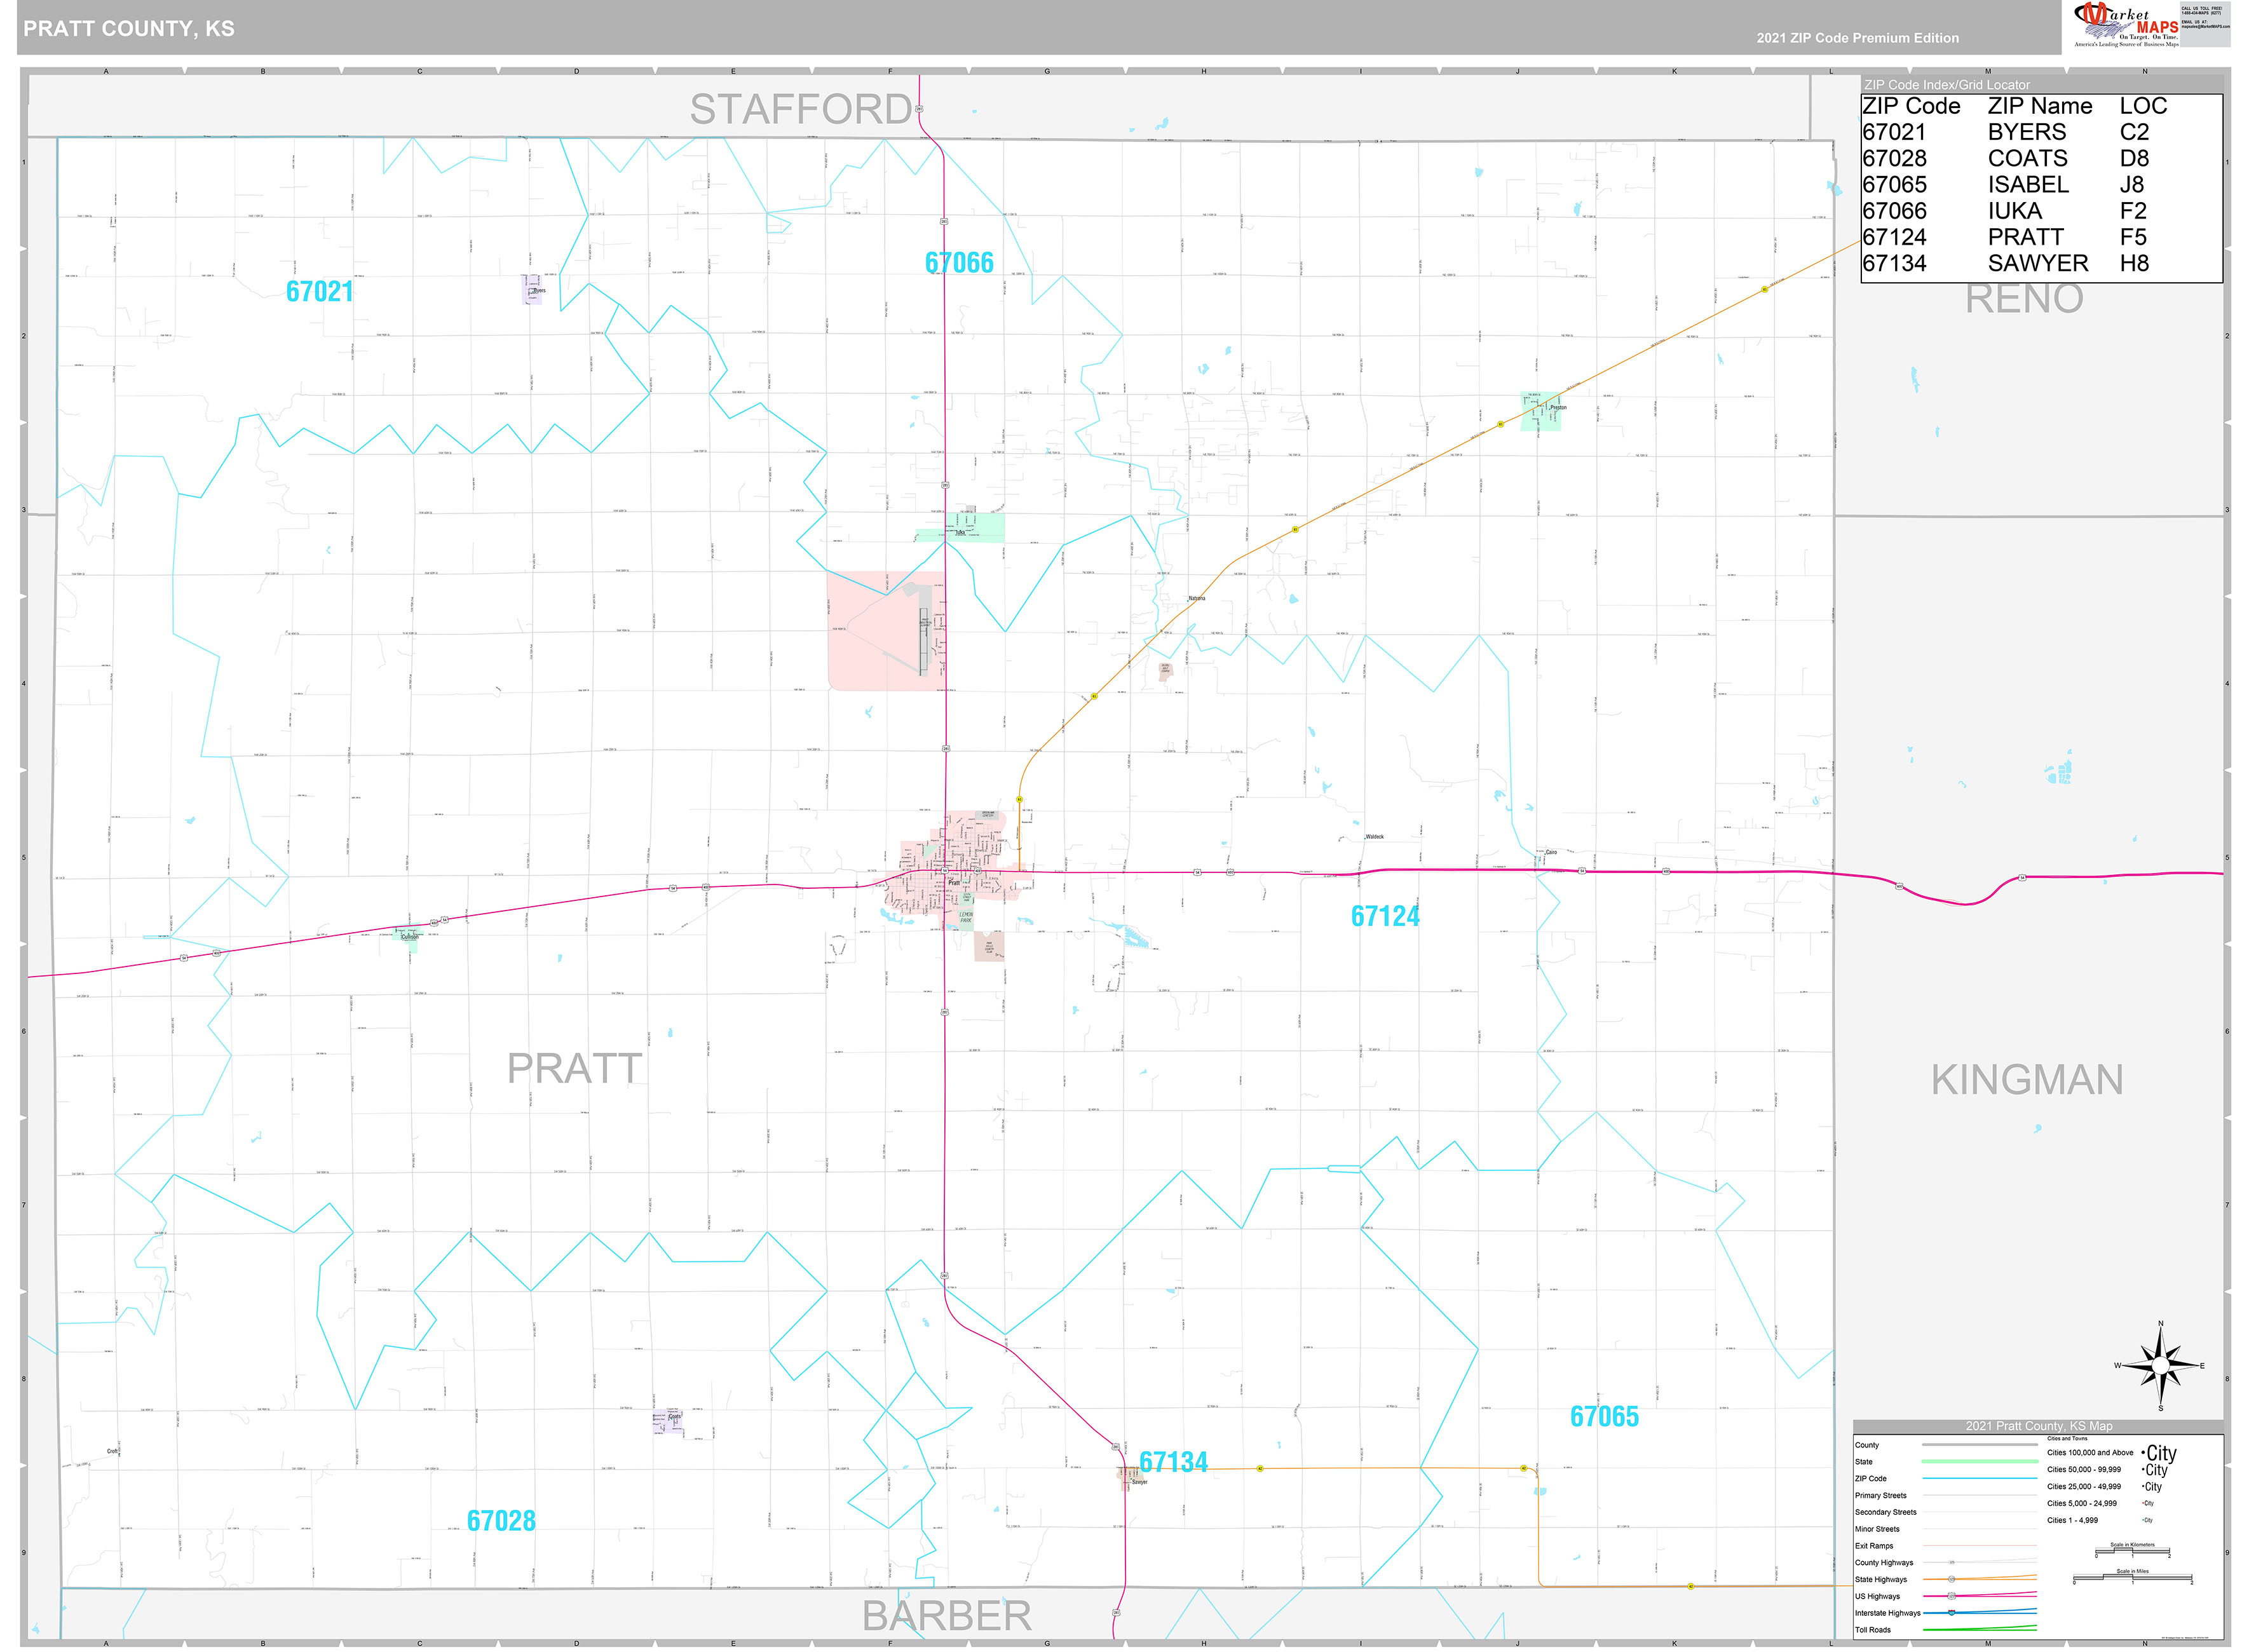
Task: Click the blue 67021 ZIP label on map
Action: coord(319,291)
